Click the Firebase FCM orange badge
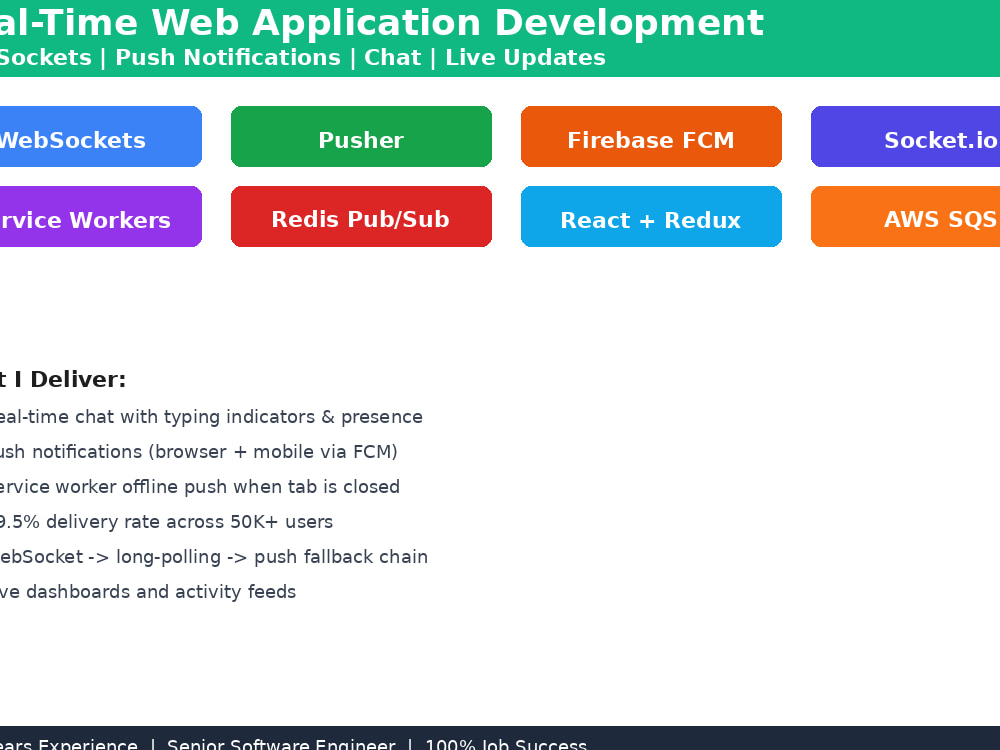The width and height of the screenshot is (1000, 750). coord(651,136)
